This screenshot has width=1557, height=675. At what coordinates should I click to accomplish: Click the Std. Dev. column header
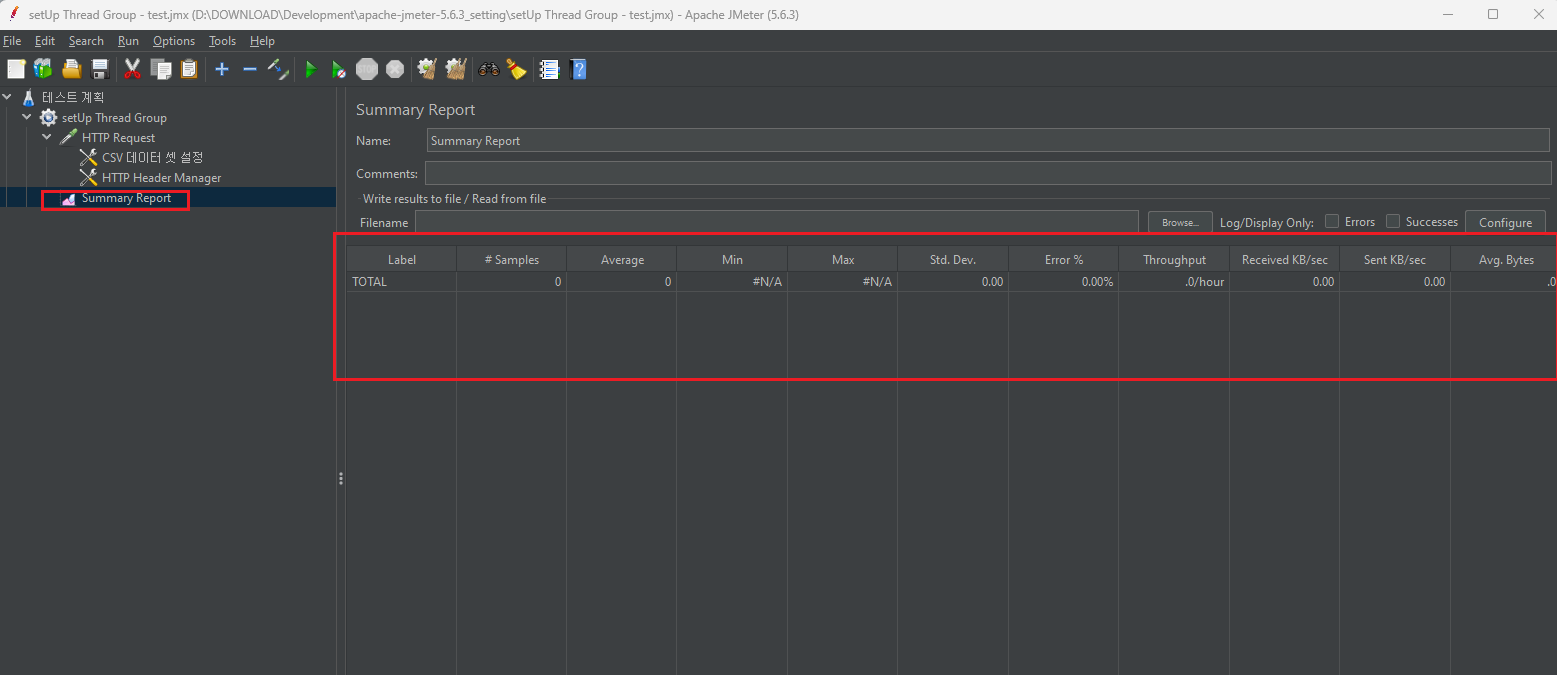click(x=953, y=259)
